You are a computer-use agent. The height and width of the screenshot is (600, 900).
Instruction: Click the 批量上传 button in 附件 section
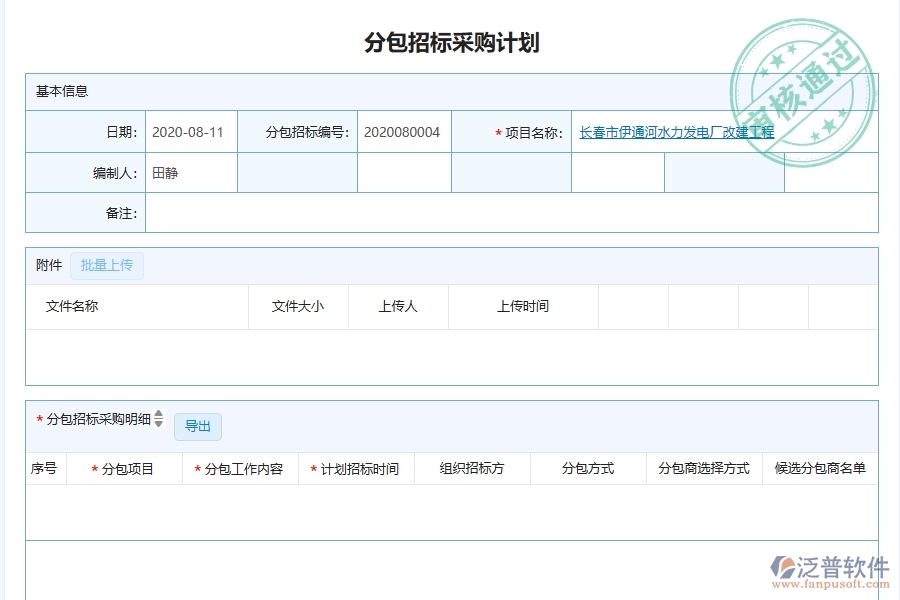pyautogui.click(x=108, y=265)
